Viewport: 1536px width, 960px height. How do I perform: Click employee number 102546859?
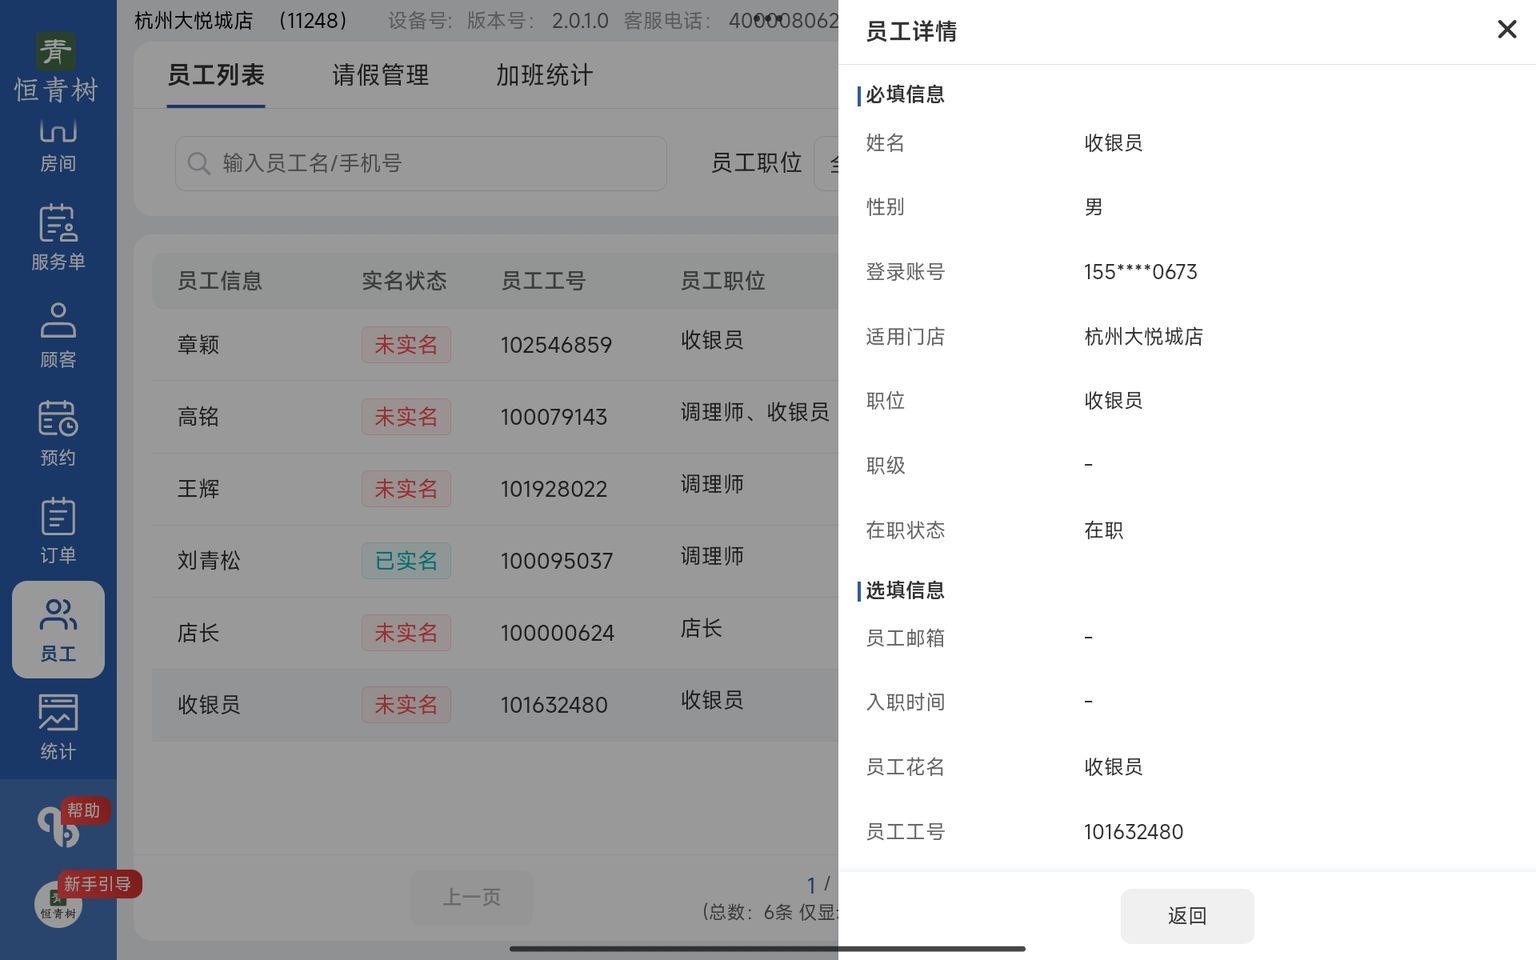pos(556,345)
